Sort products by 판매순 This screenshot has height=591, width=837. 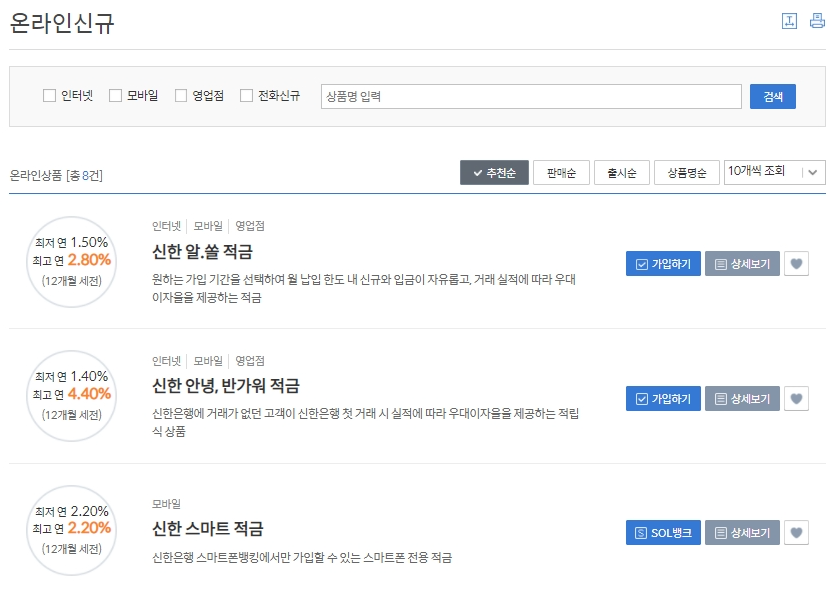point(561,172)
